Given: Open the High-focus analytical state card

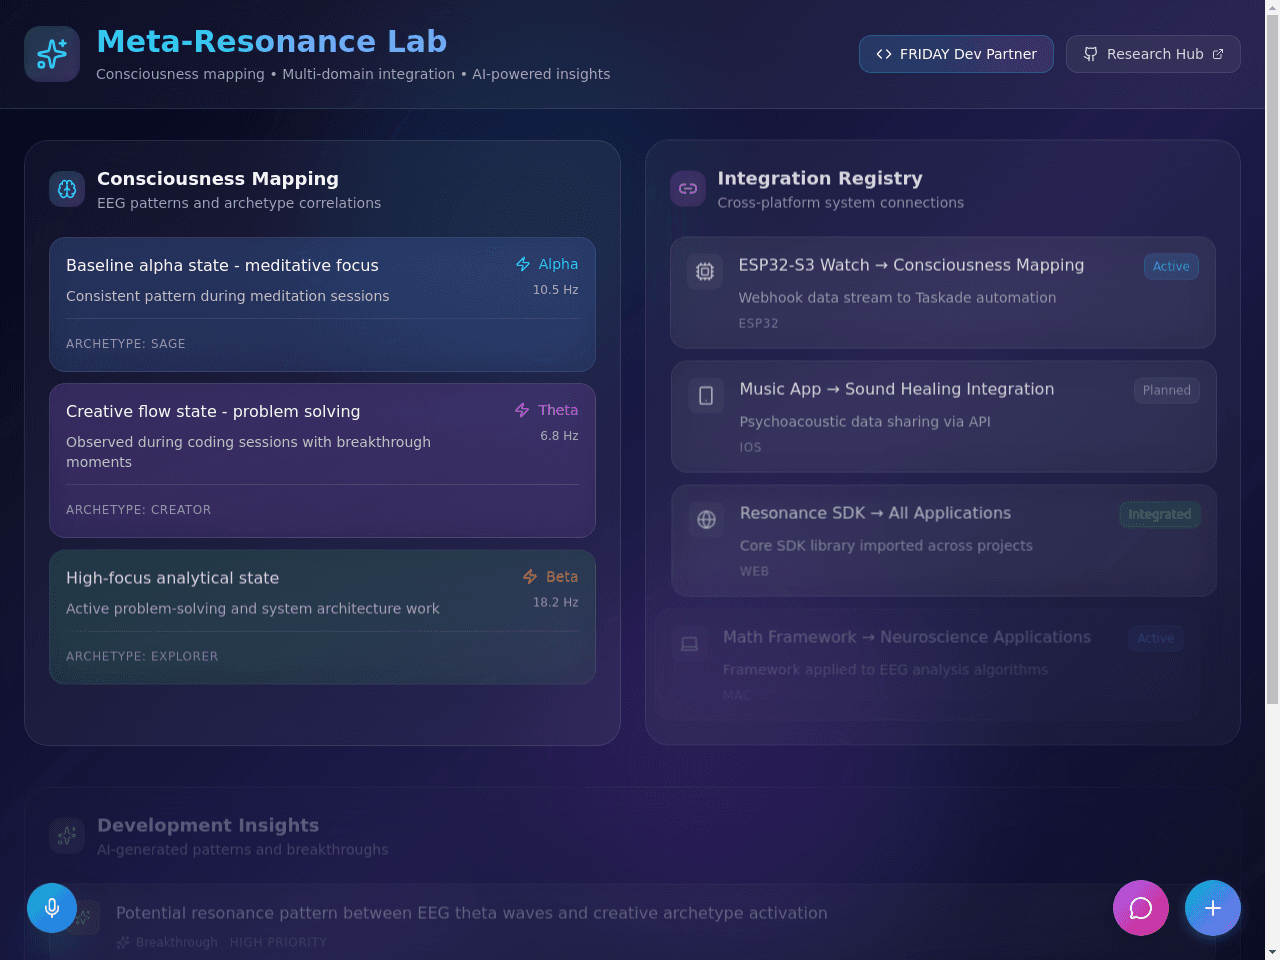Looking at the screenshot, I should [x=322, y=617].
